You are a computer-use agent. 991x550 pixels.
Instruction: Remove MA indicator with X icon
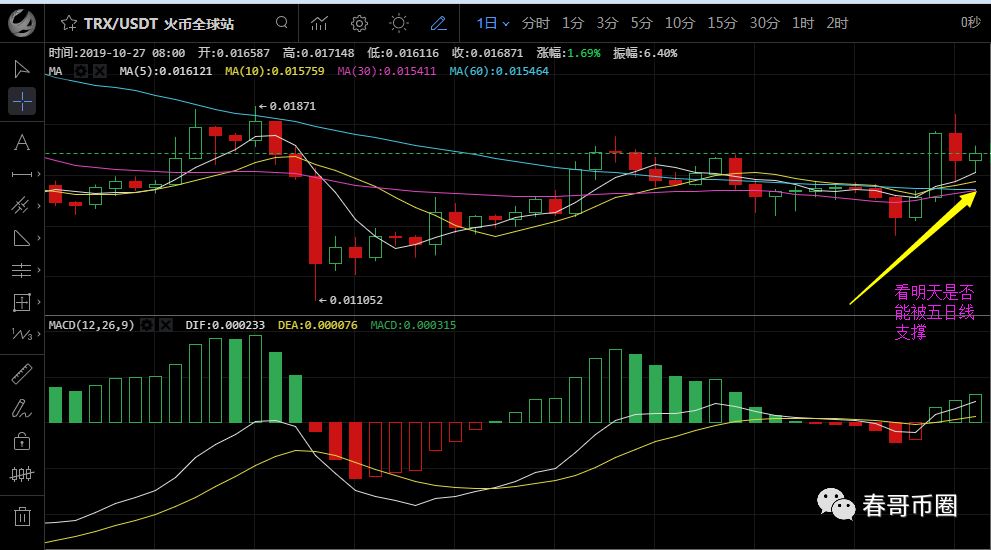(100, 71)
